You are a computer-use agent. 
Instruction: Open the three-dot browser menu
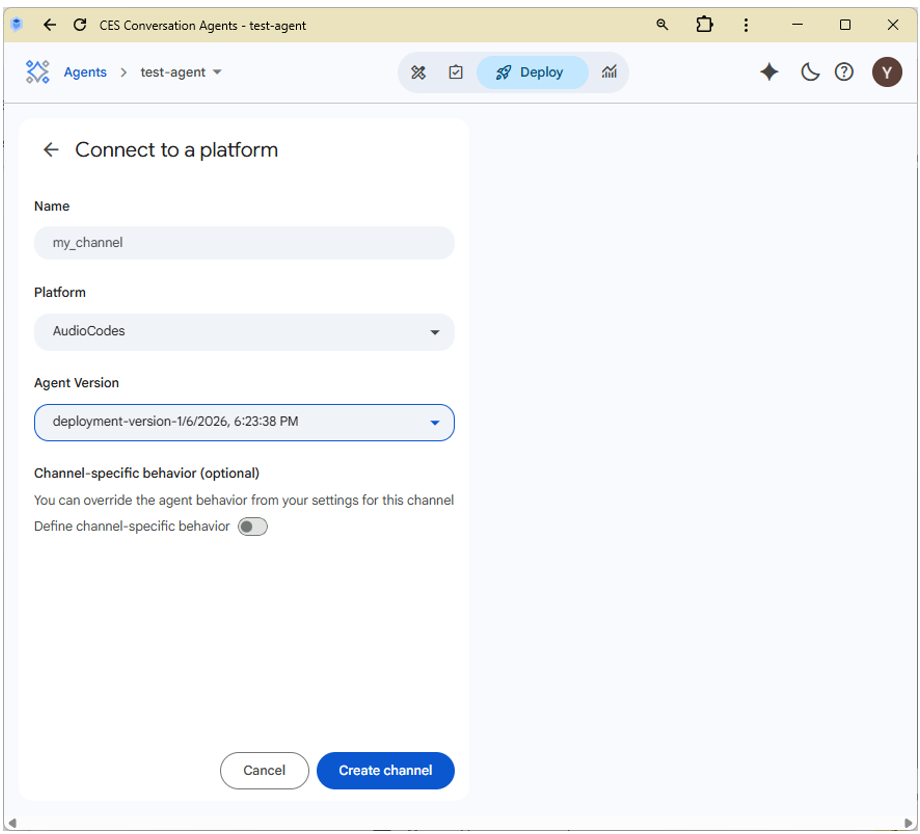746,25
